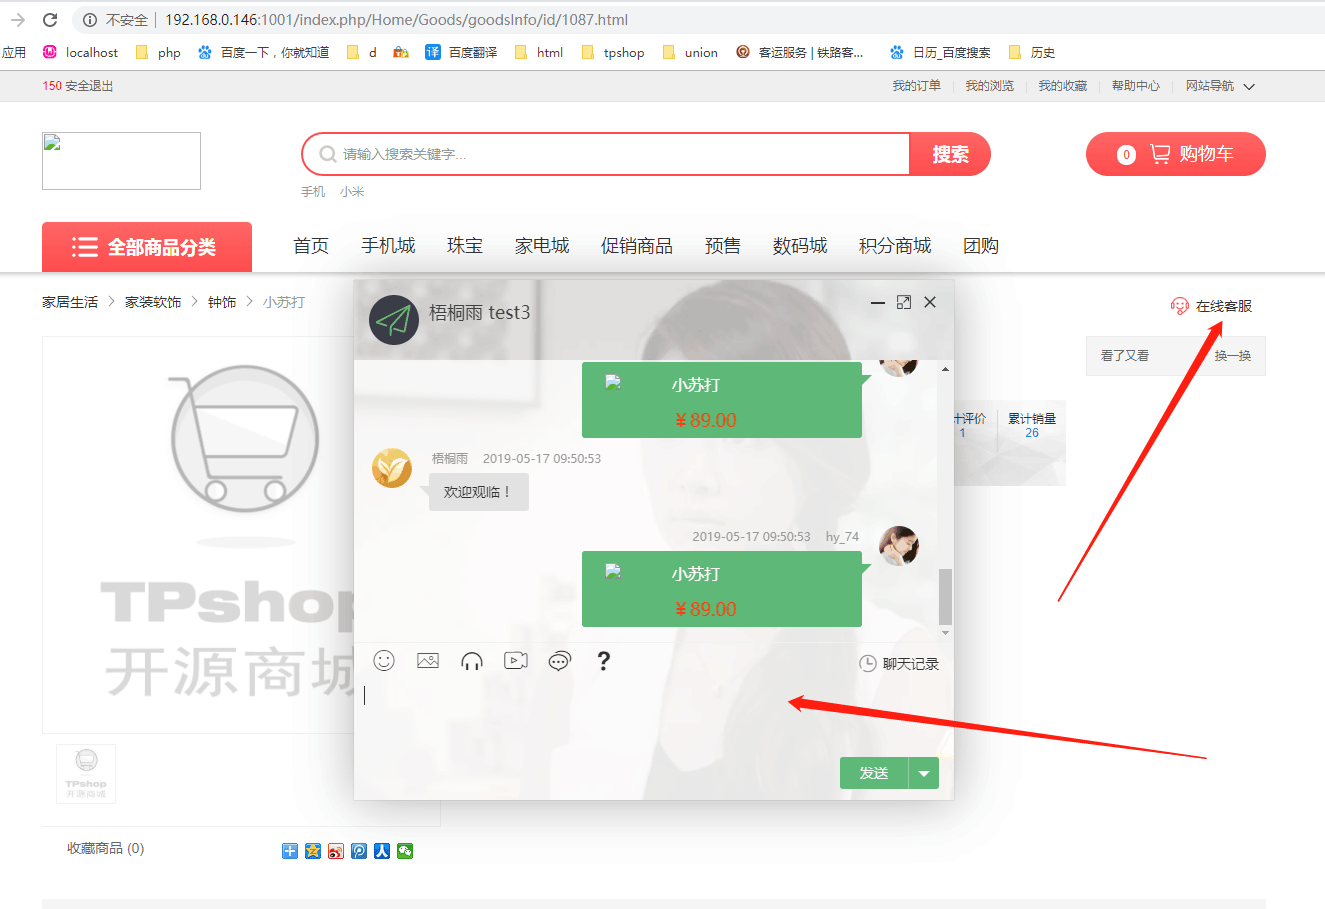Open 在线客服 online customer service
This screenshot has width=1325, height=909.
(x=1215, y=307)
